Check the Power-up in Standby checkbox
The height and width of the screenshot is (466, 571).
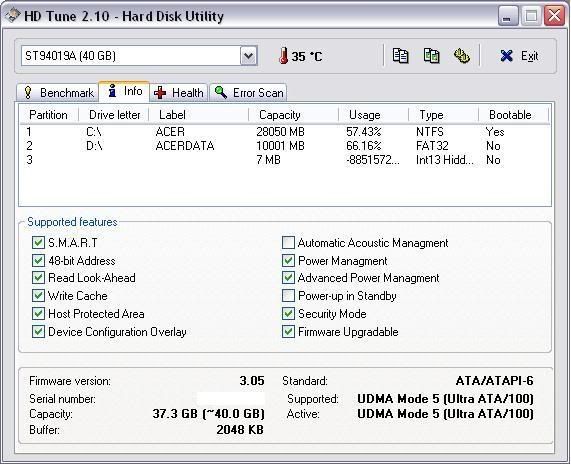pyautogui.click(x=288, y=296)
